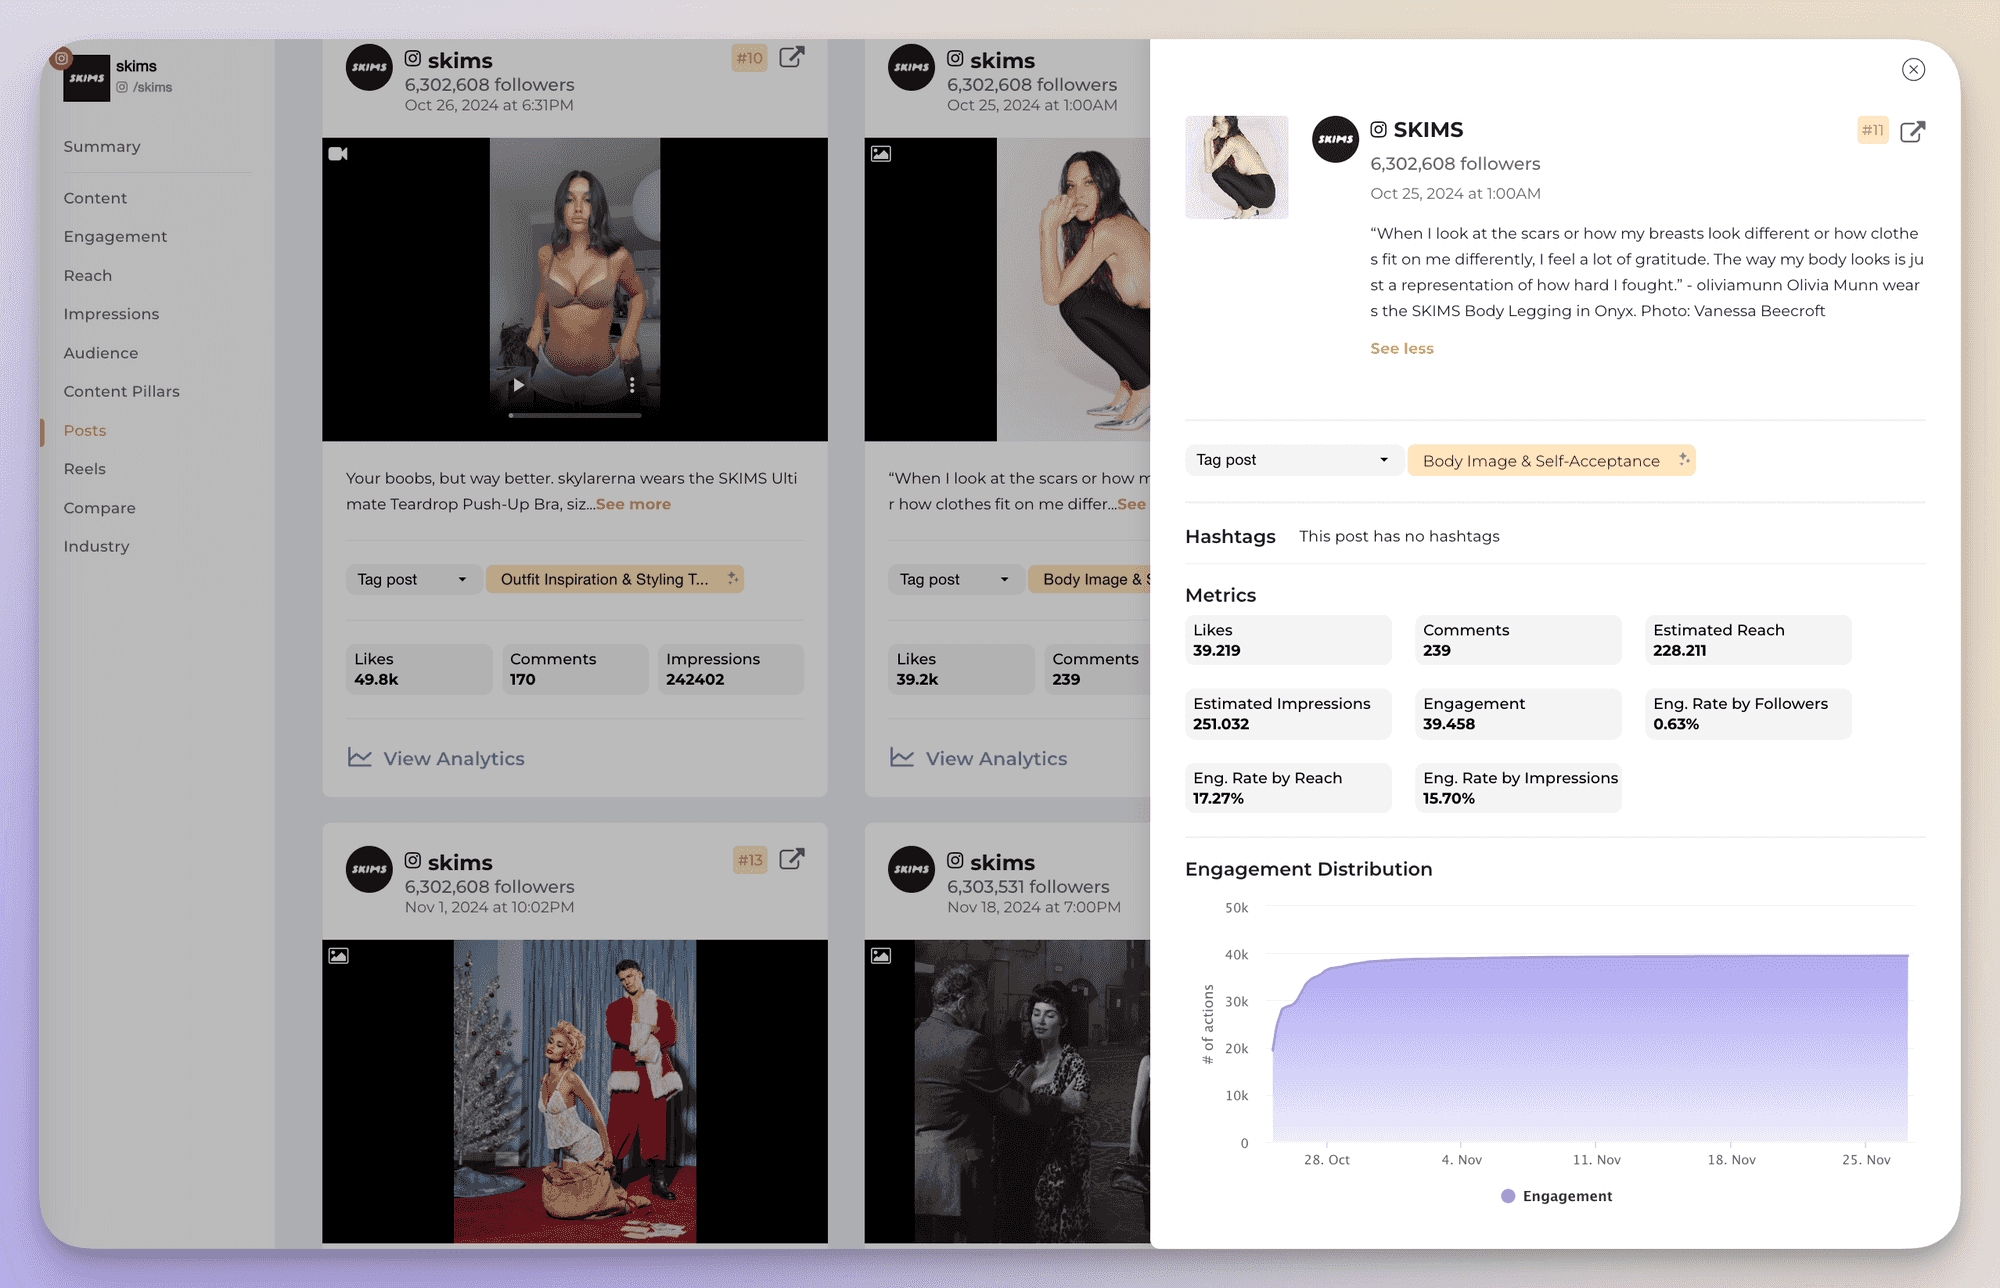Open Industry section in sidebar
The image size is (2000, 1288).
(96, 546)
